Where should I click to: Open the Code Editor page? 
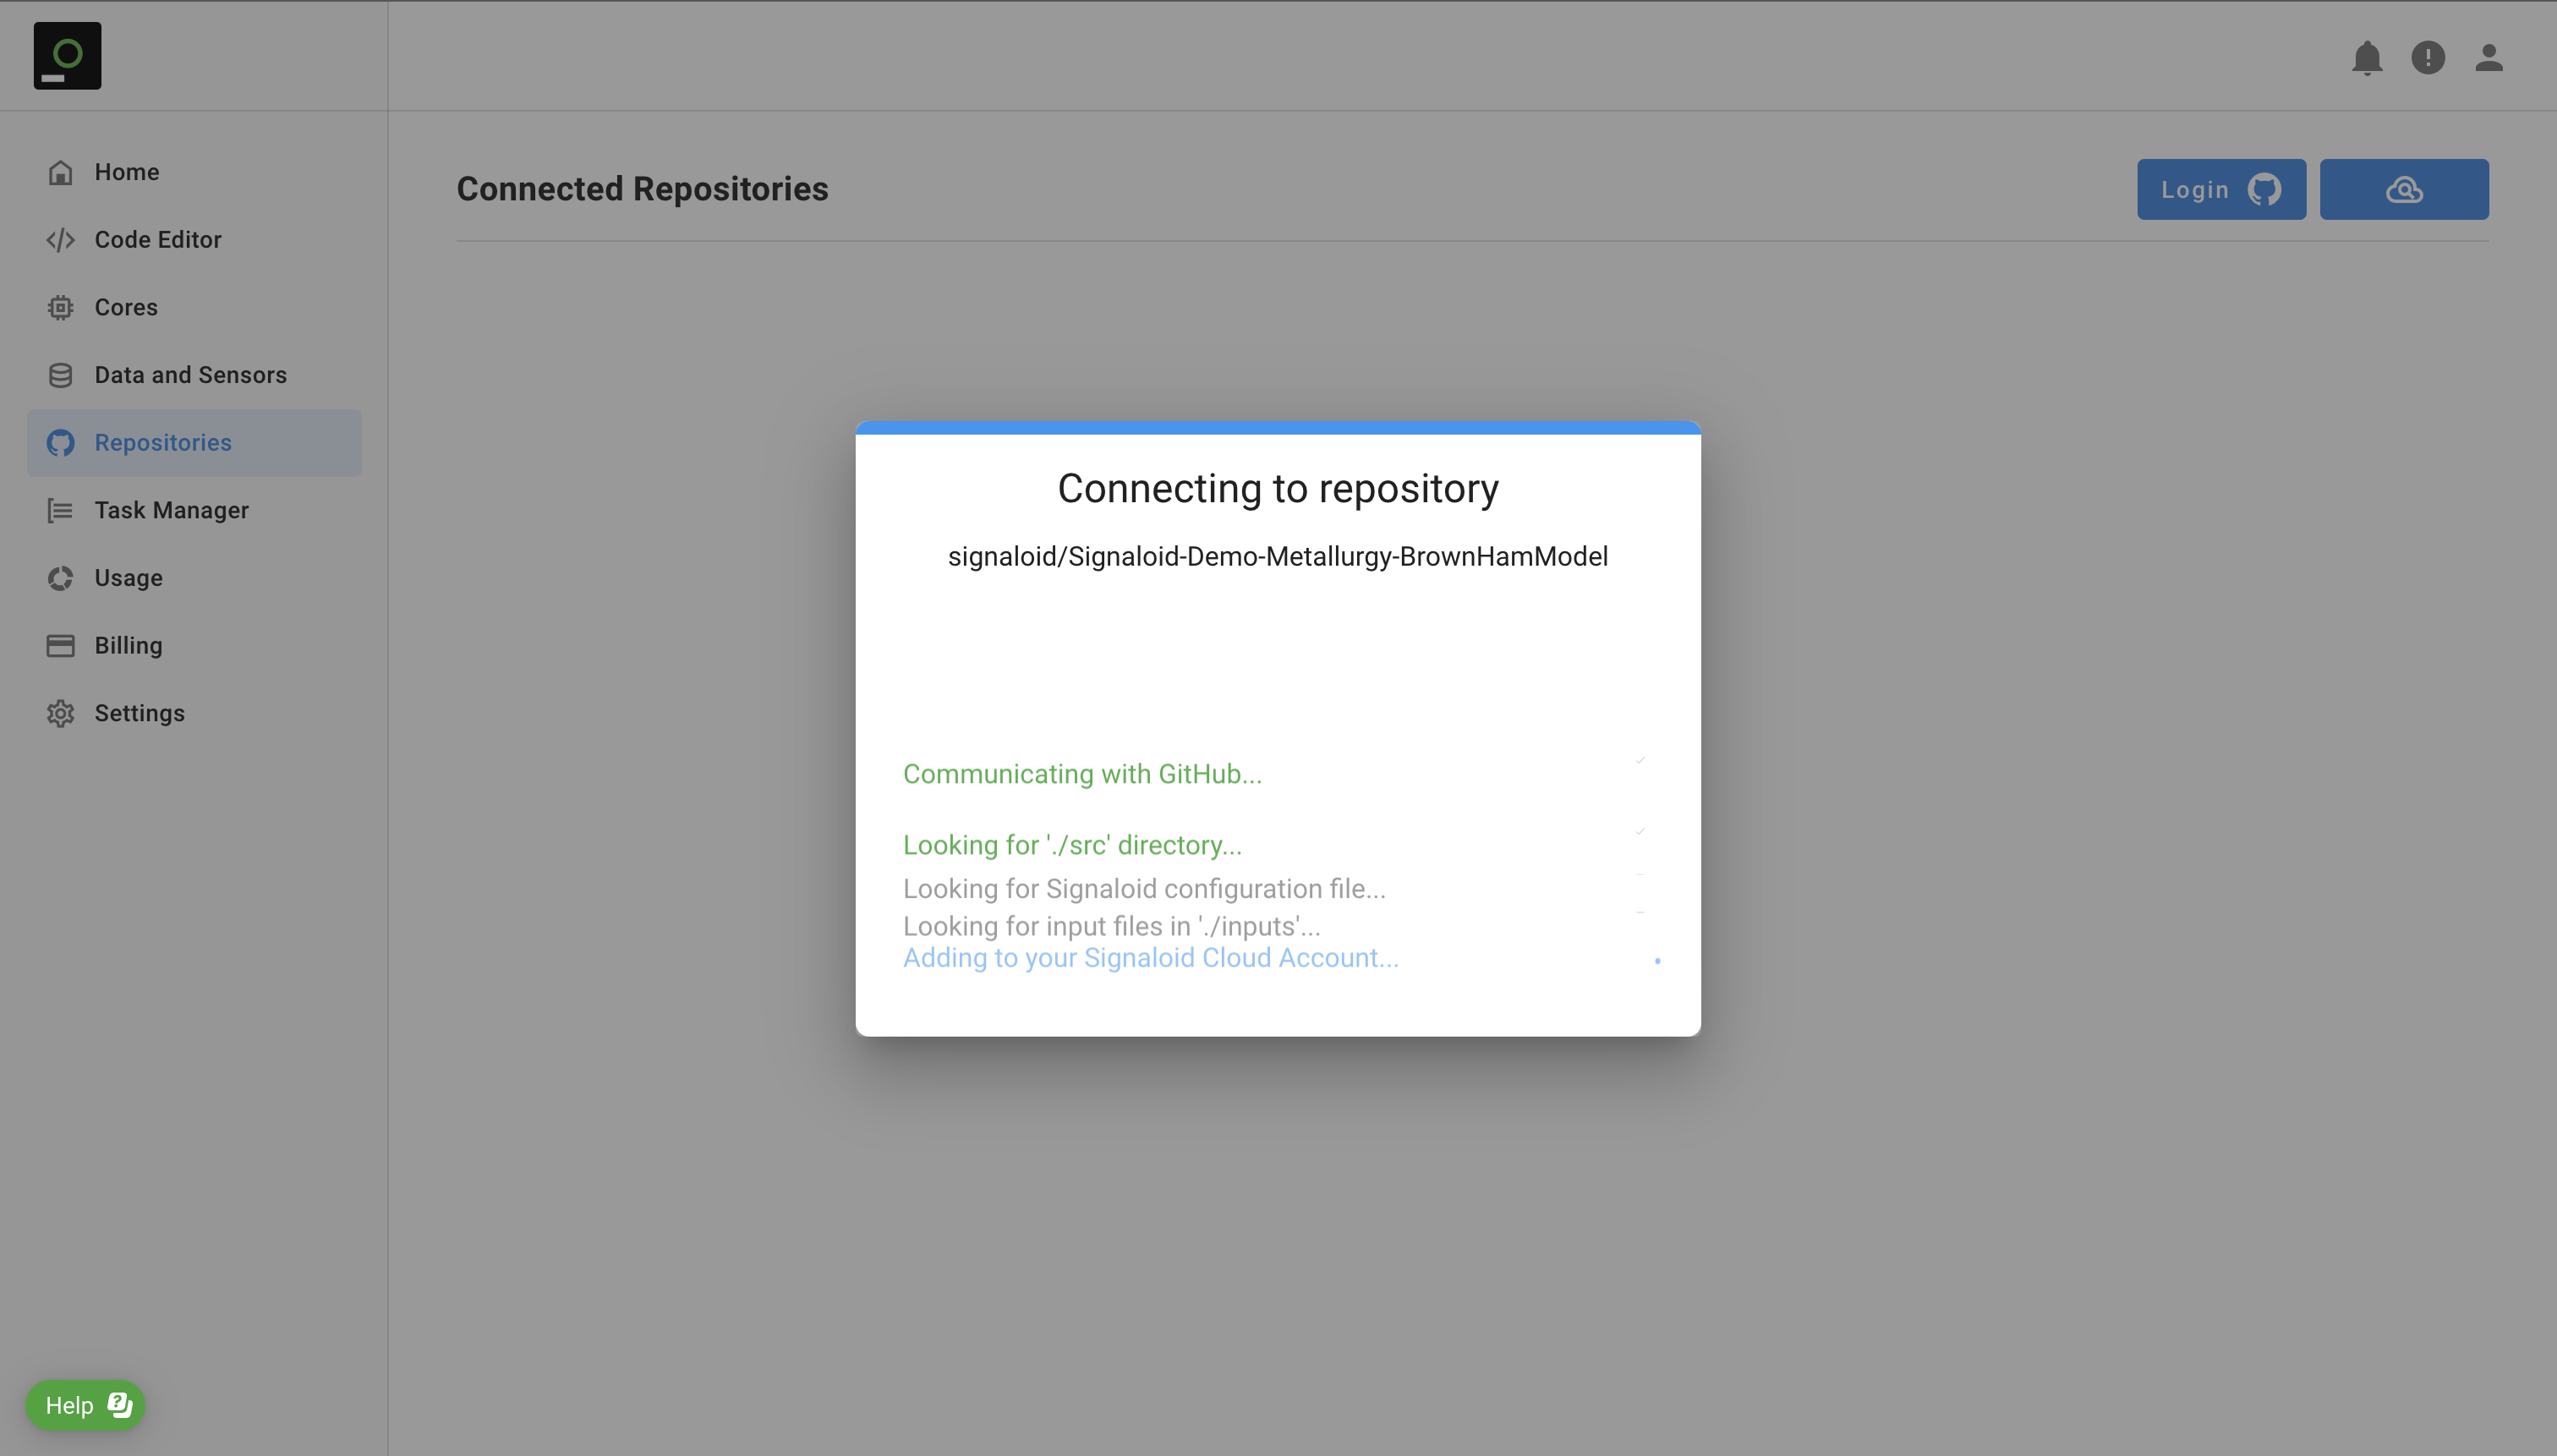point(158,240)
